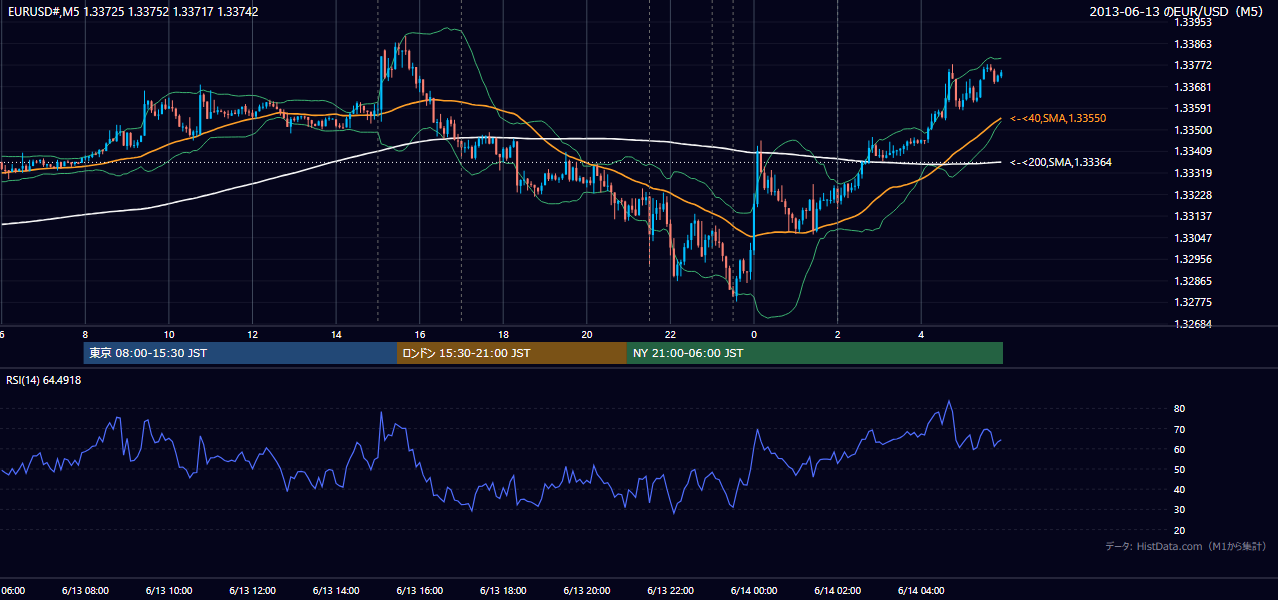This screenshot has width=1278, height=600.
Task: Click price axis value 1.33409
Action: (x=1193, y=151)
